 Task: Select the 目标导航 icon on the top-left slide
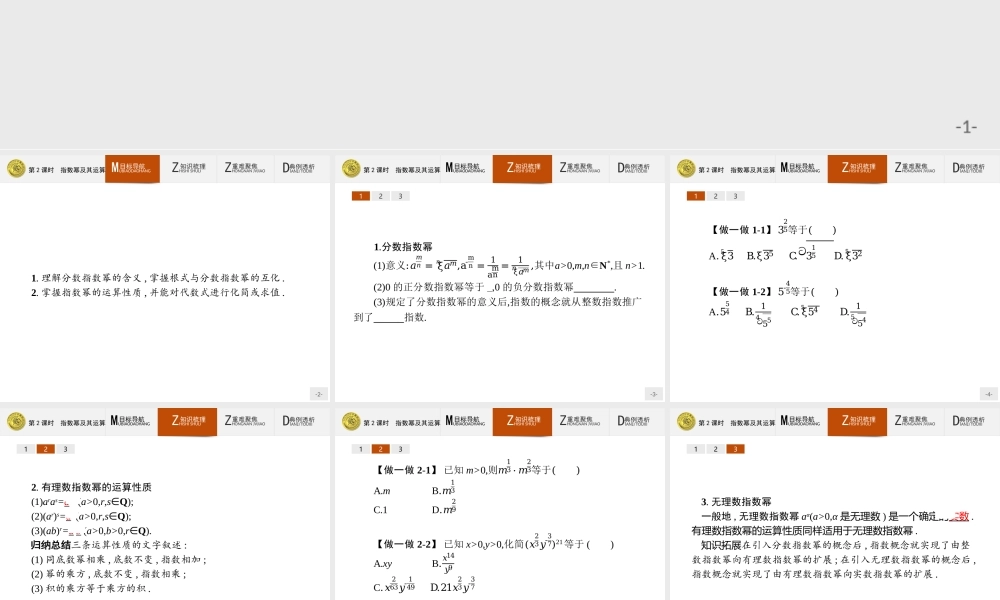(132, 168)
